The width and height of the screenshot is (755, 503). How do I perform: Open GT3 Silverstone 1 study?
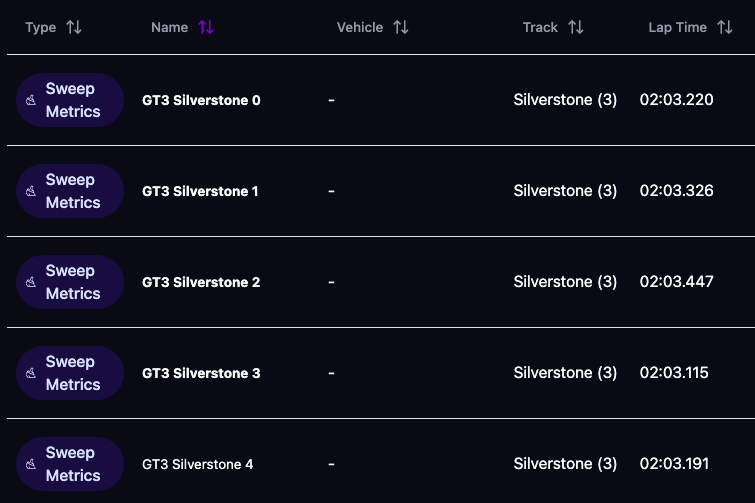coord(200,191)
